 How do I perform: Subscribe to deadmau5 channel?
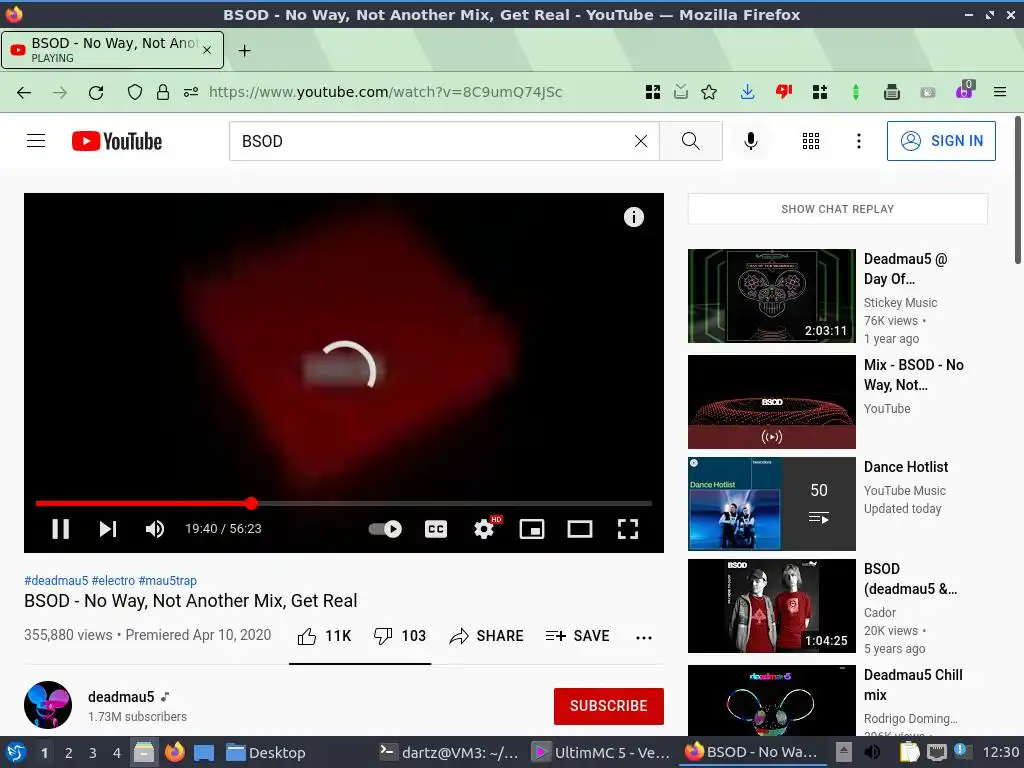[x=609, y=706]
